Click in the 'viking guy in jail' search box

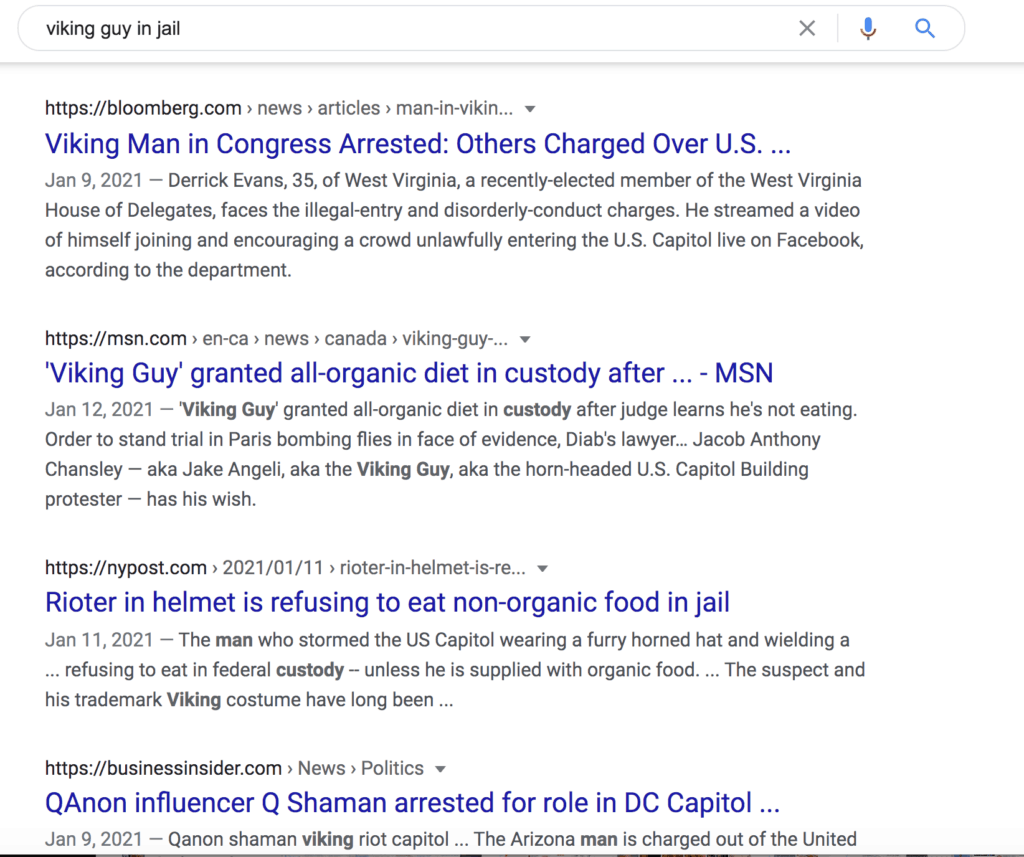point(400,29)
